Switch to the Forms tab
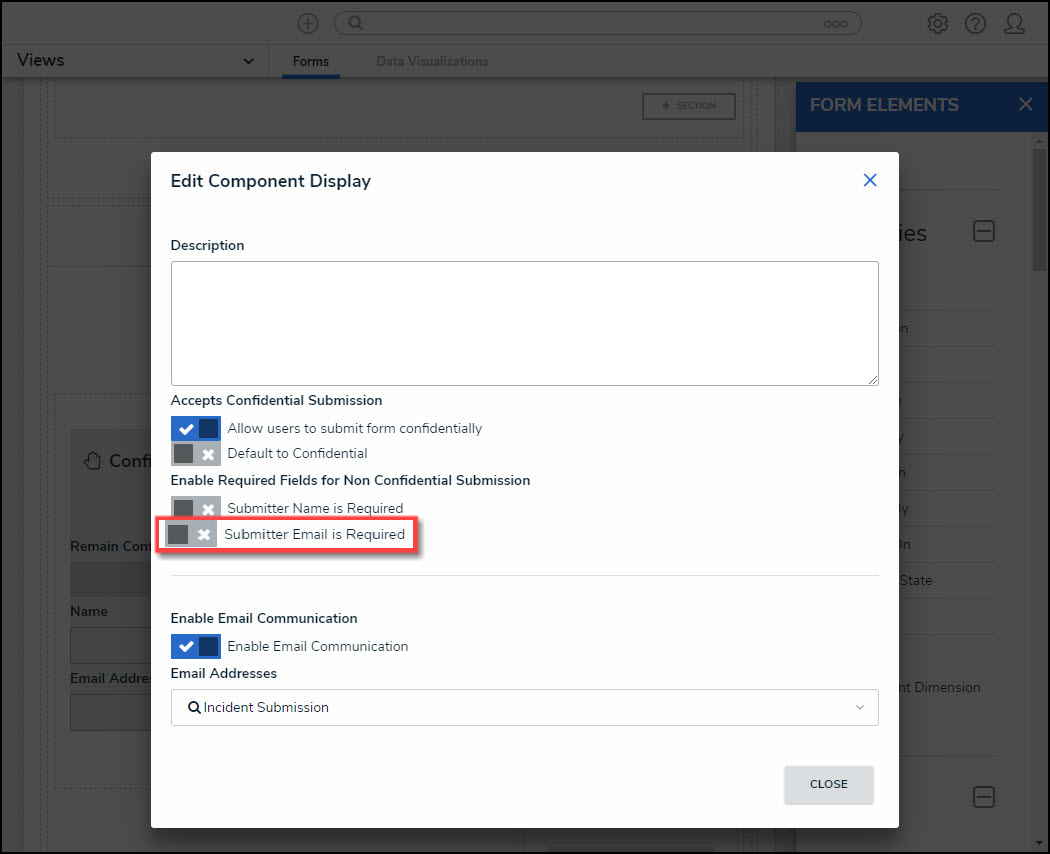The height and width of the screenshot is (854, 1050). tap(310, 62)
